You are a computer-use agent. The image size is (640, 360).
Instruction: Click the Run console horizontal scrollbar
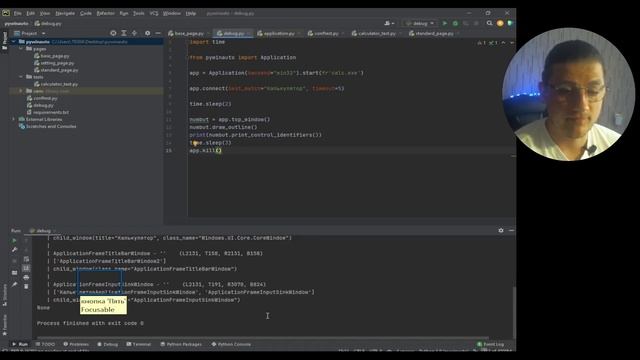coord(263,338)
